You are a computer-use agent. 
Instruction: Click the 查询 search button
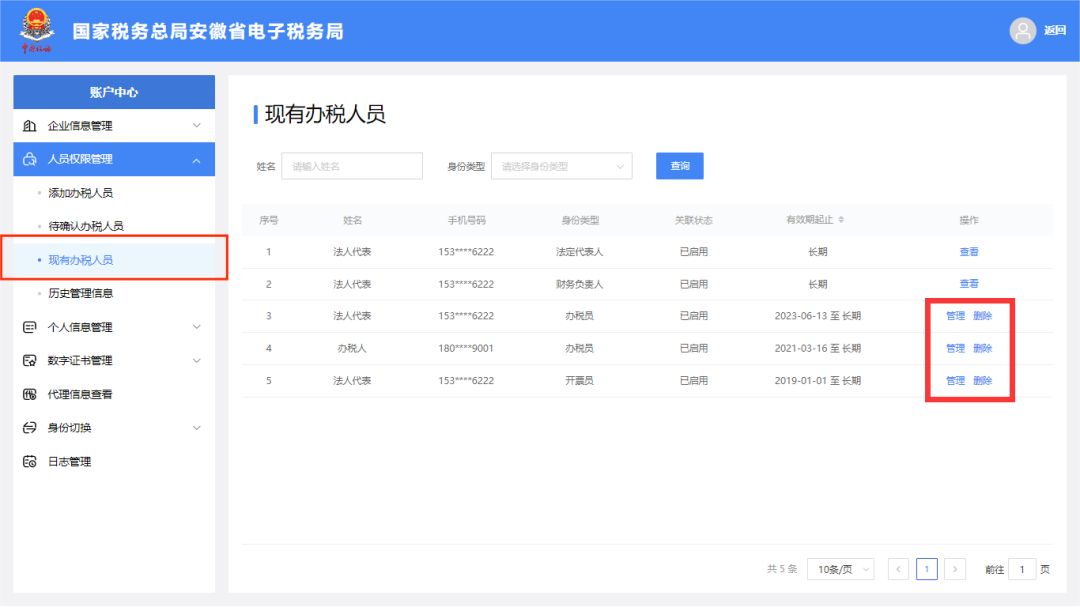[x=680, y=166]
